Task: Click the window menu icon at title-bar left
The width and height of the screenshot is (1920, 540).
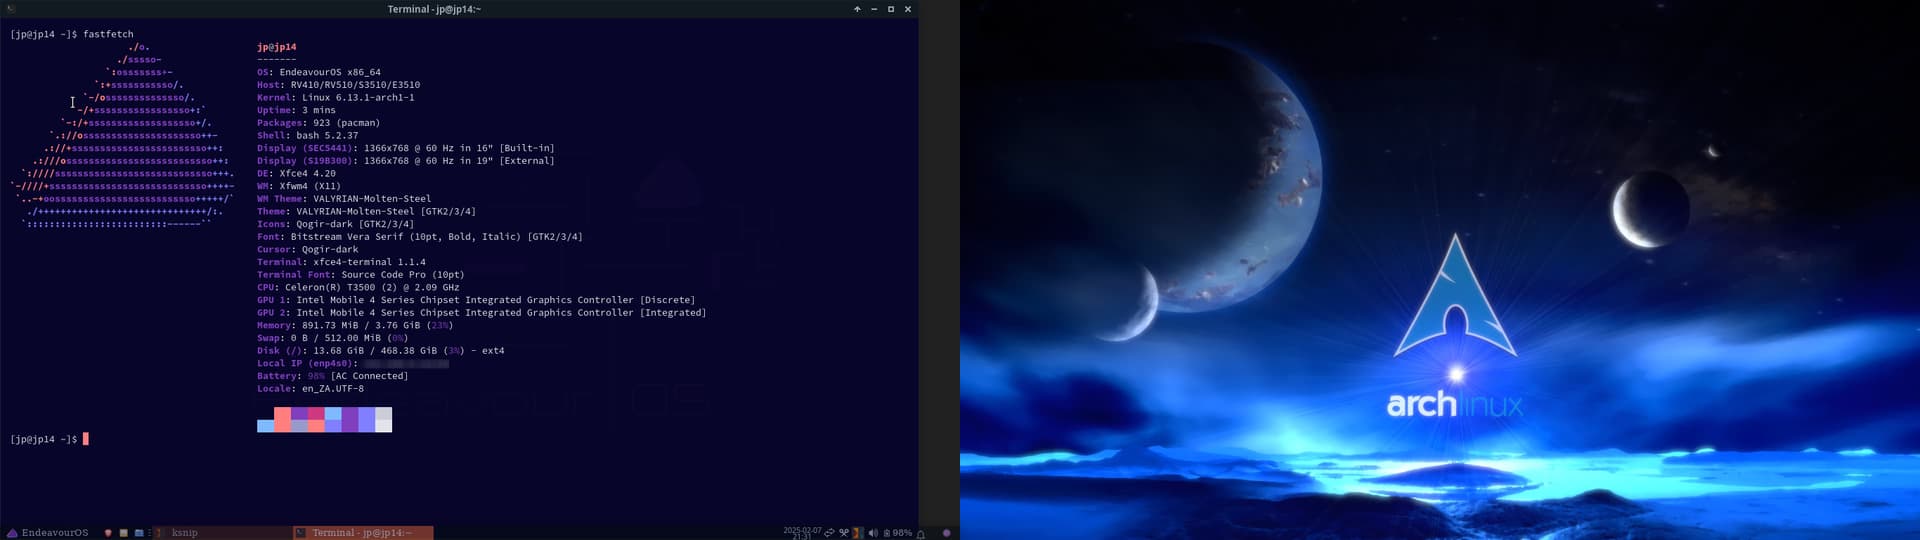Action: [x=11, y=9]
